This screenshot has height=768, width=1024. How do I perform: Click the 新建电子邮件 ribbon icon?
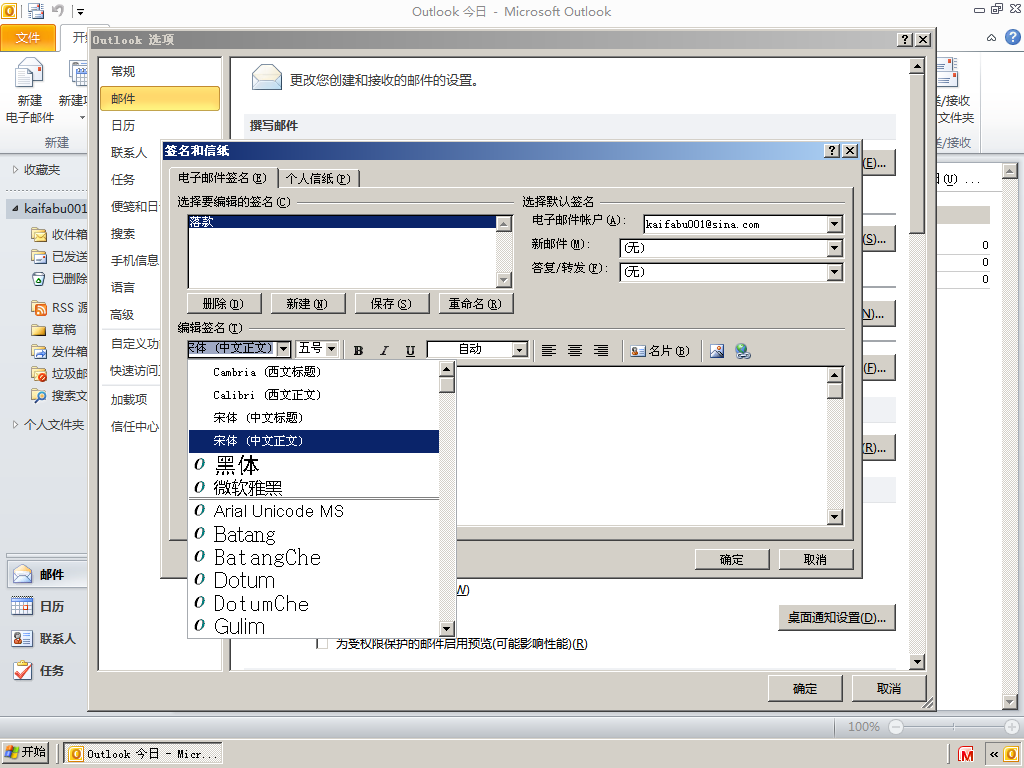pos(29,73)
